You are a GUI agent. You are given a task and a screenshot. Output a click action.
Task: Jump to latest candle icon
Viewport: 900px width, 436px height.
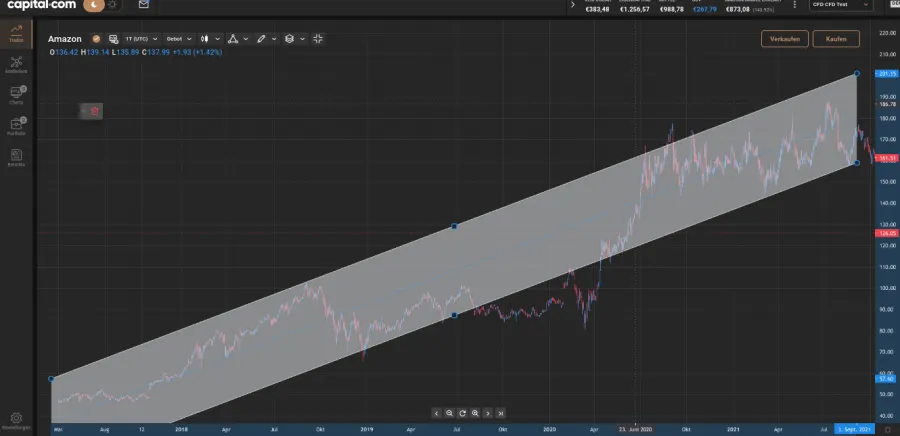[x=501, y=413]
